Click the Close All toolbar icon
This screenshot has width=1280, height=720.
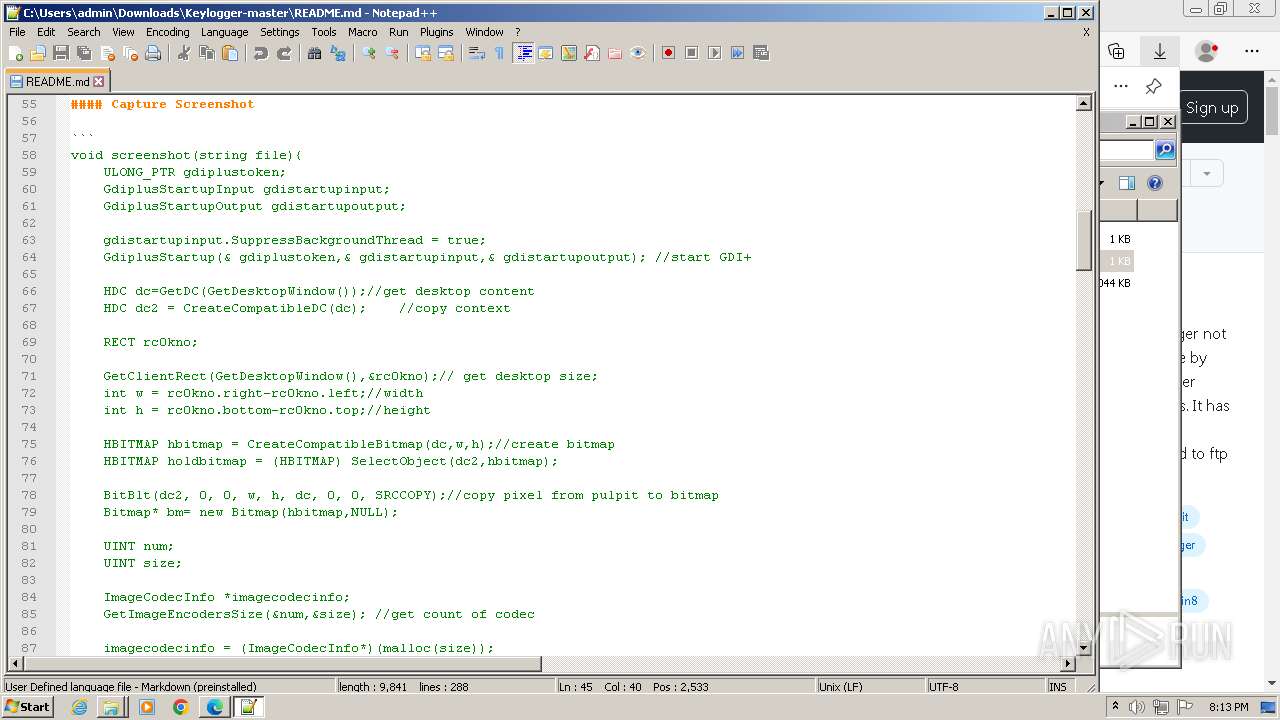(130, 53)
